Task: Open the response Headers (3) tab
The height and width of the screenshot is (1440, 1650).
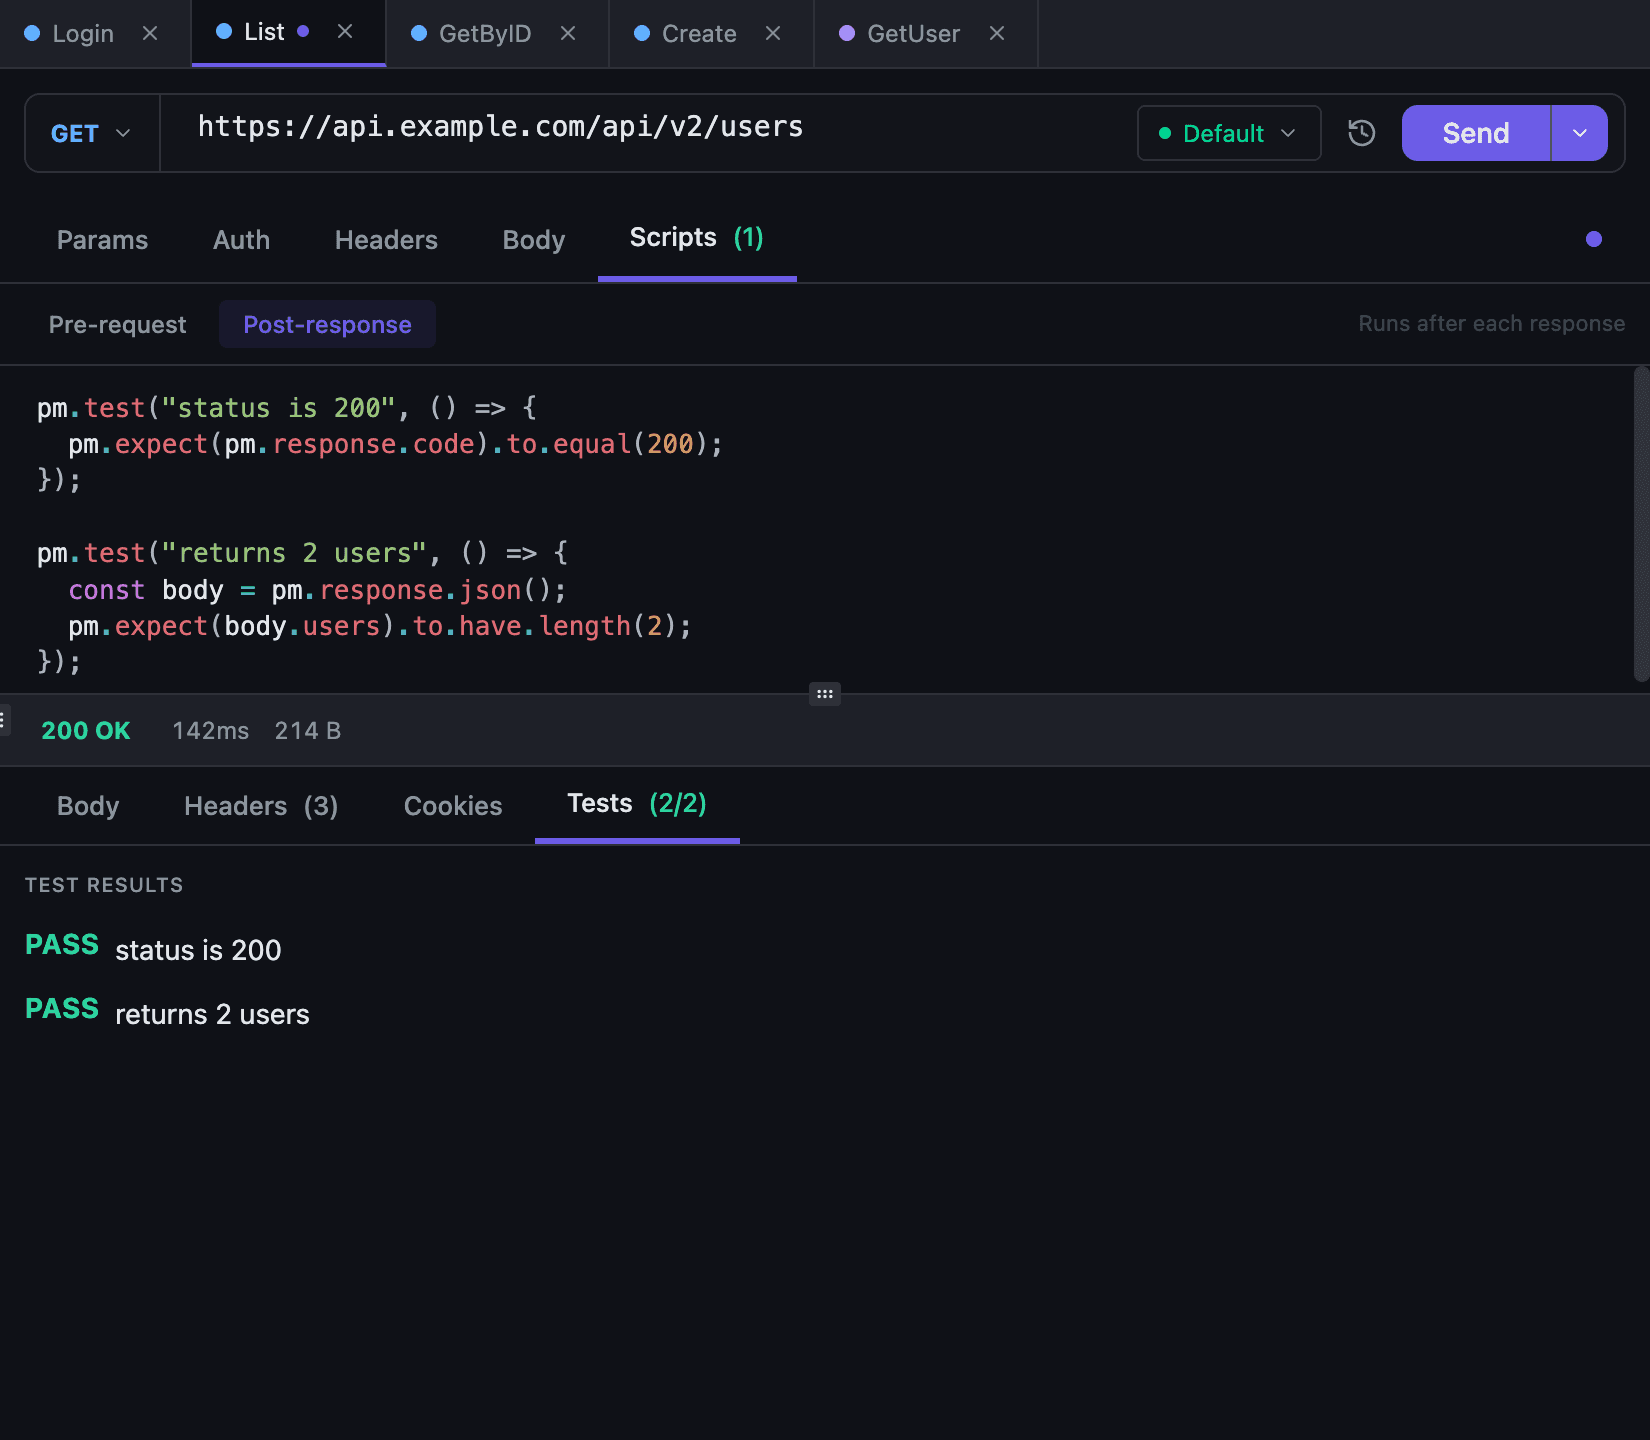Action: [x=261, y=806]
